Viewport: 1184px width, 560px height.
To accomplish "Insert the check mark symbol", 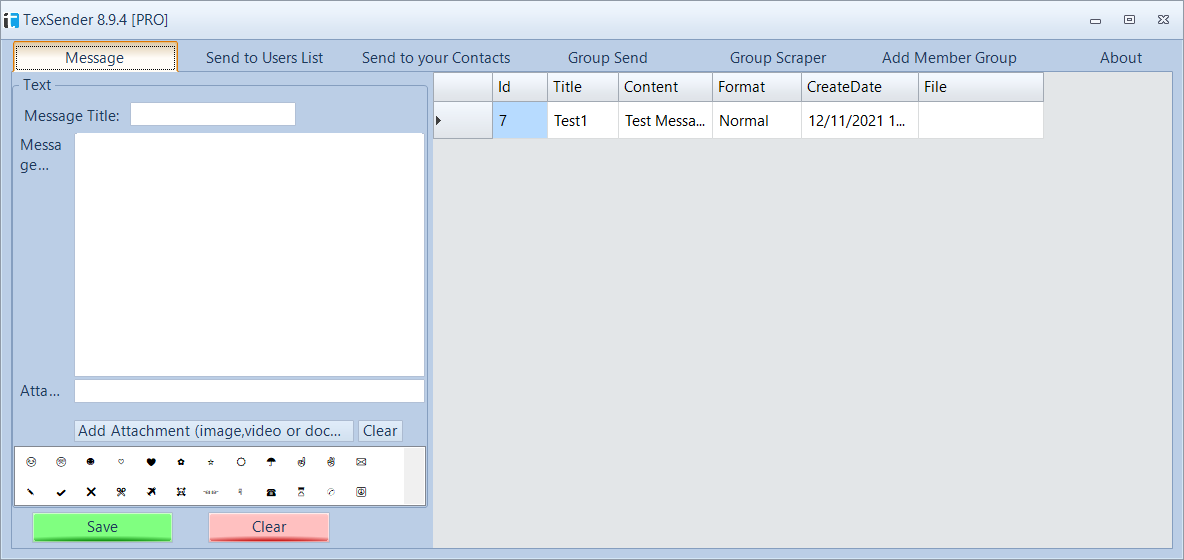I will [61, 492].
